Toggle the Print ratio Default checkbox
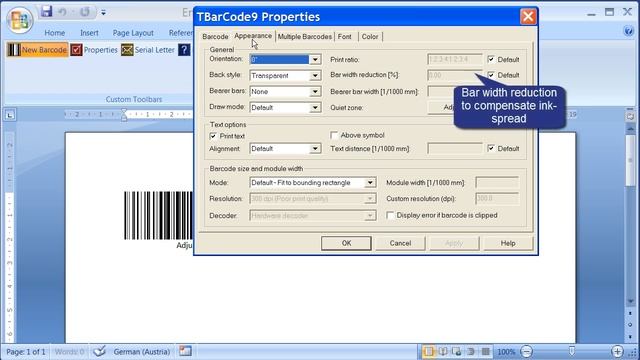The height and width of the screenshot is (360, 640). point(491,59)
